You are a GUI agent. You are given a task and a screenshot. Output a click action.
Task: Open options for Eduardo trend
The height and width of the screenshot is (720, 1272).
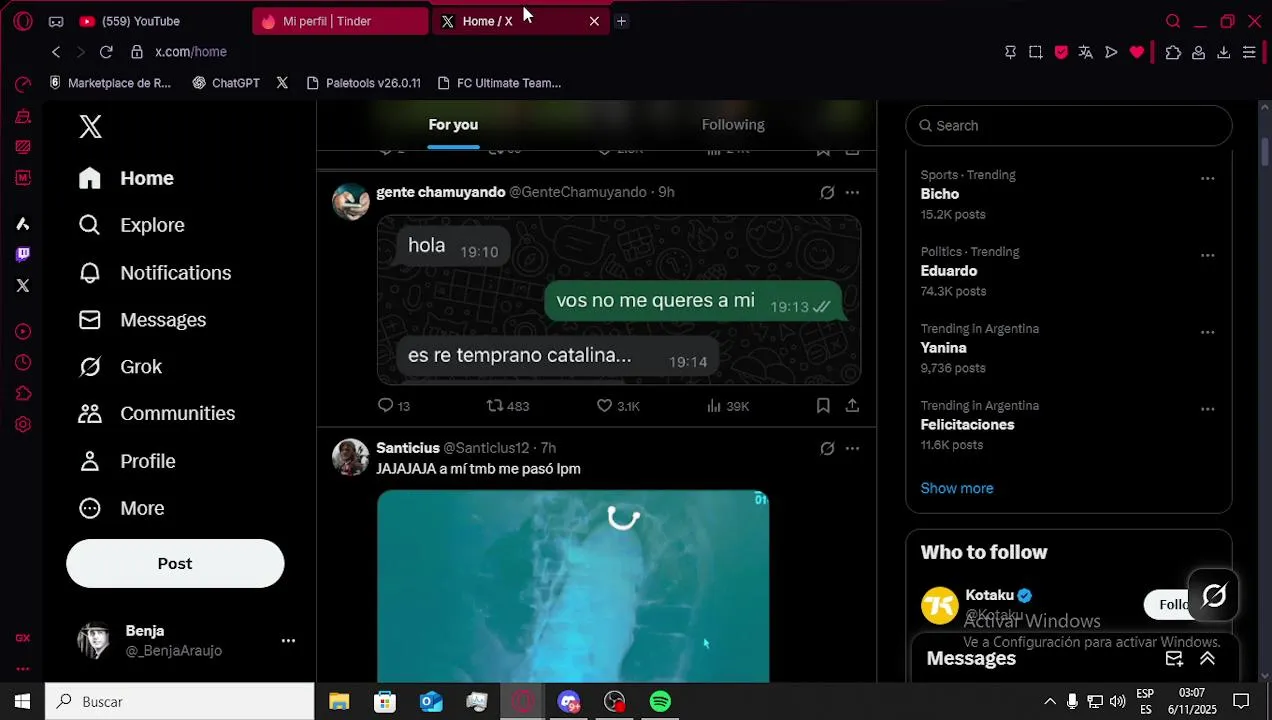click(x=1207, y=256)
